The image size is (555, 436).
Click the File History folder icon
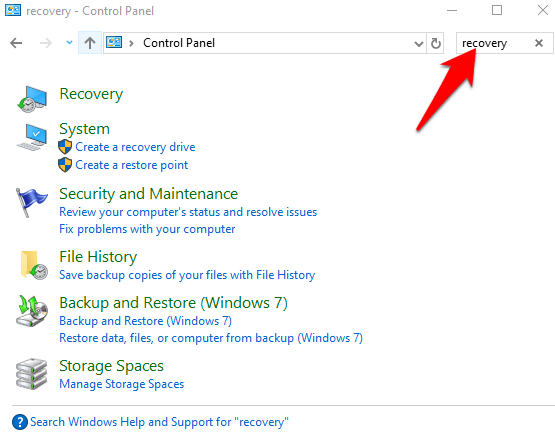(34, 265)
